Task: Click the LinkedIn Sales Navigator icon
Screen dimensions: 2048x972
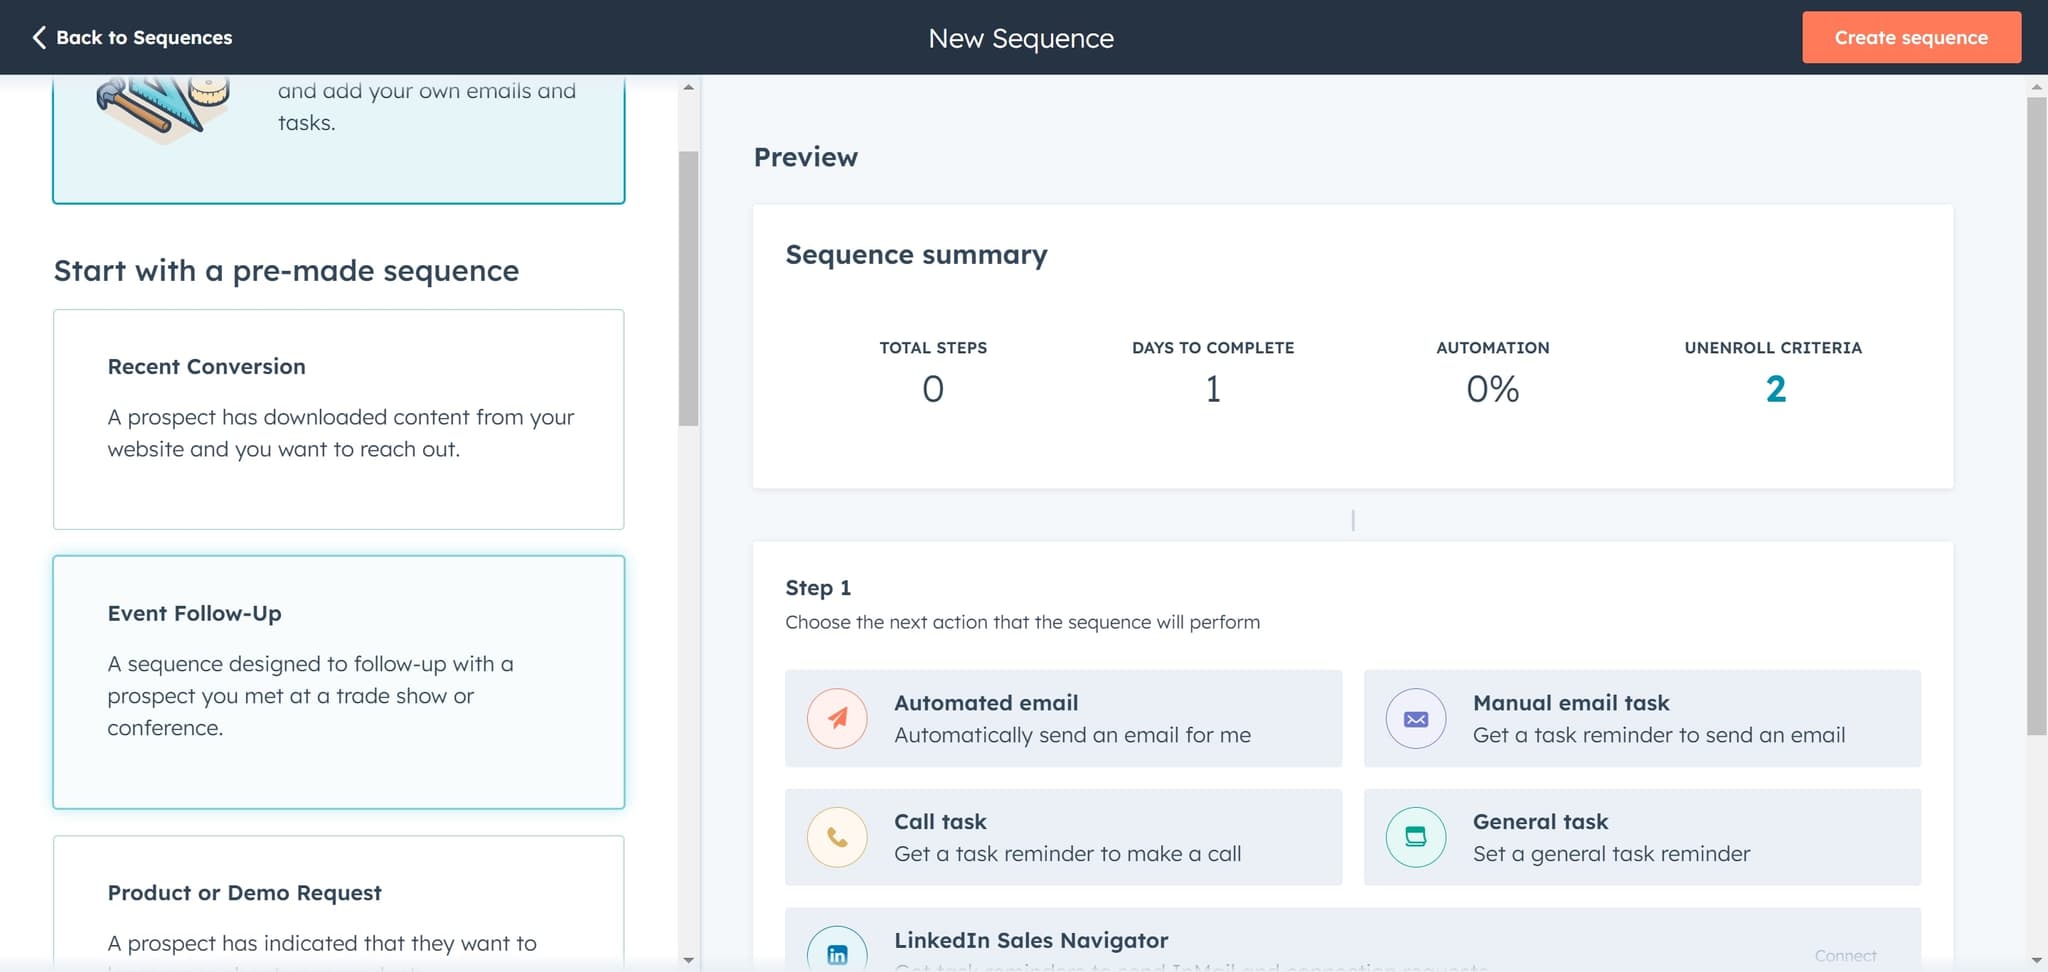Action: 837,953
